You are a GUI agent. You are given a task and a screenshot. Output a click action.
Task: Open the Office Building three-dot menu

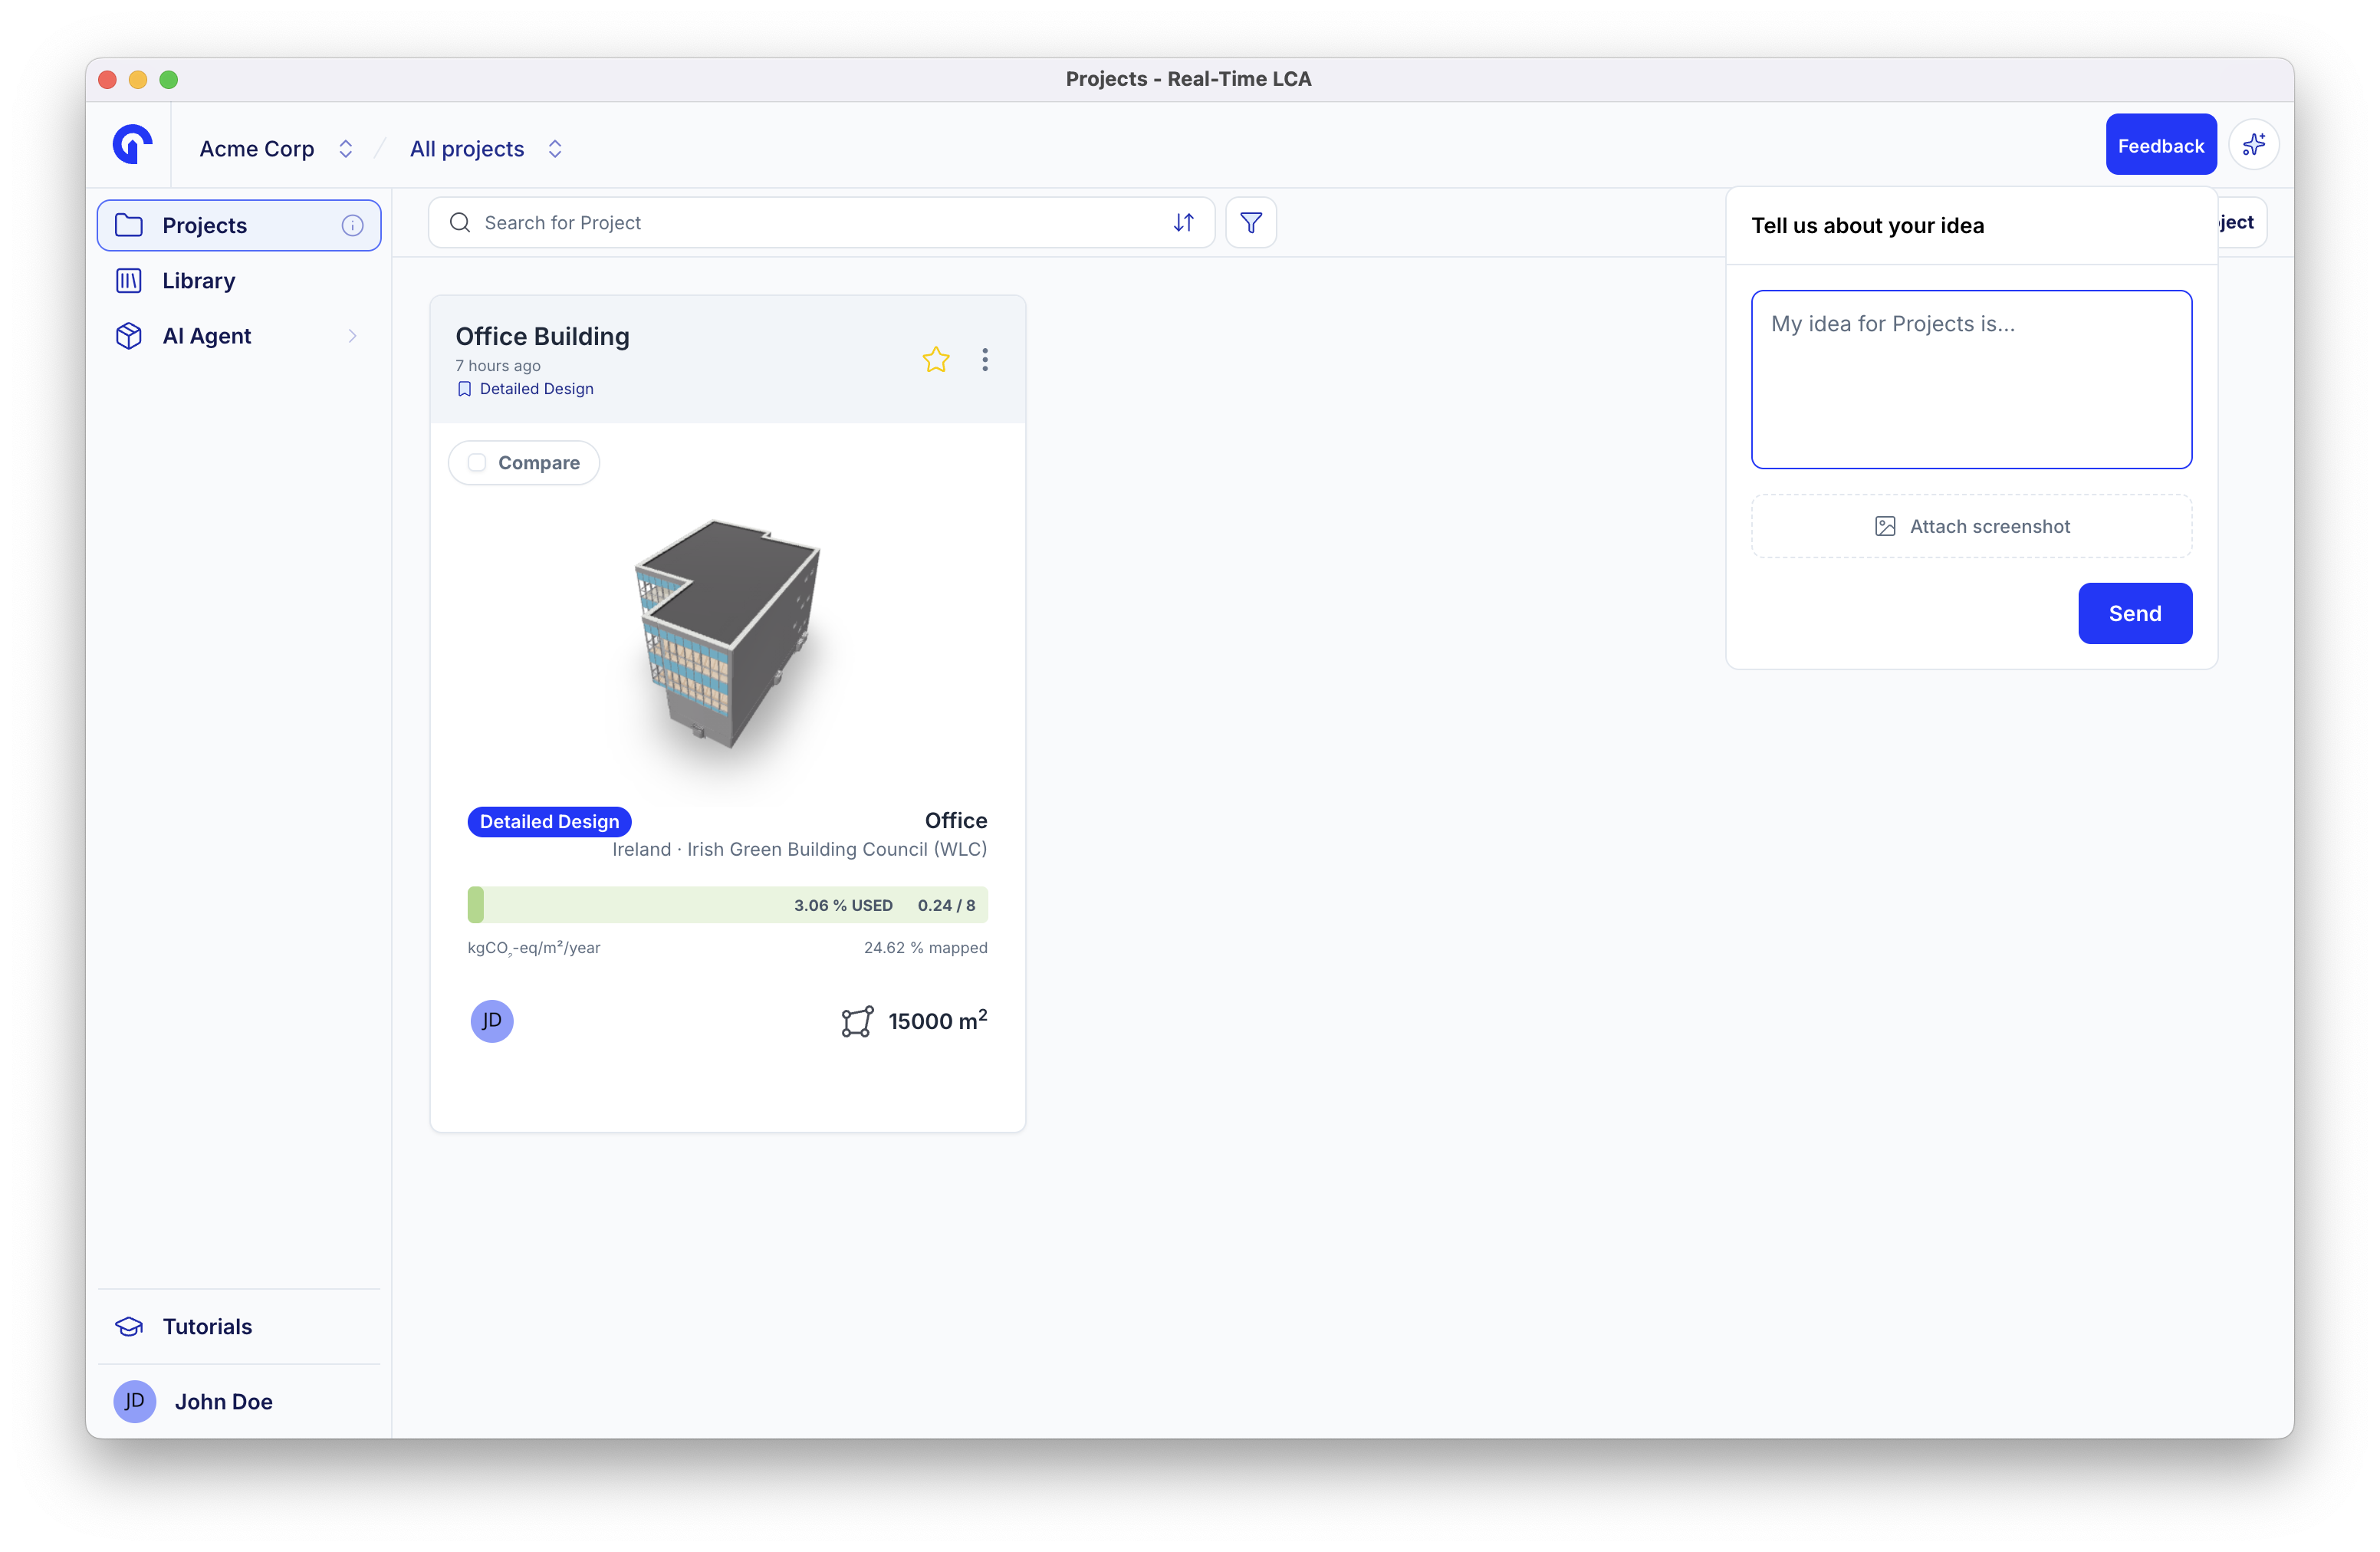coord(985,359)
